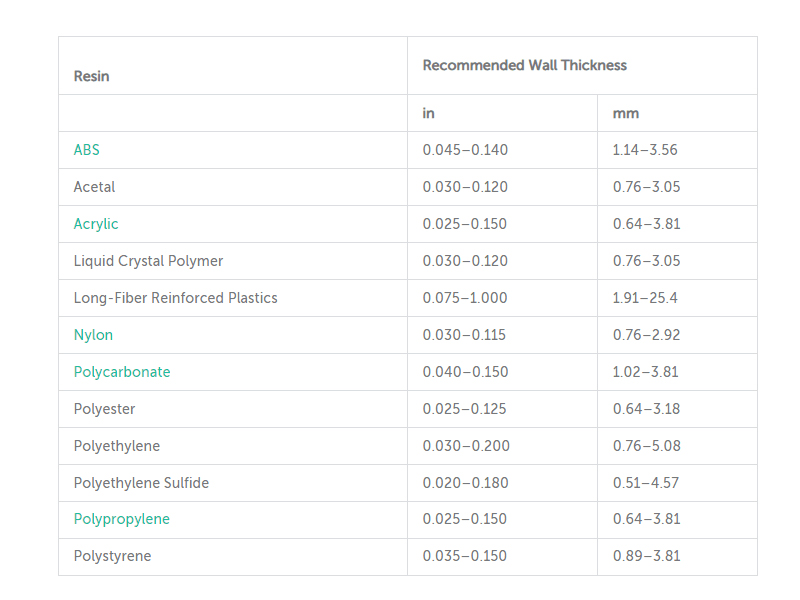800x600 pixels.
Task: Open the Acrylic resin link
Action: click(96, 224)
